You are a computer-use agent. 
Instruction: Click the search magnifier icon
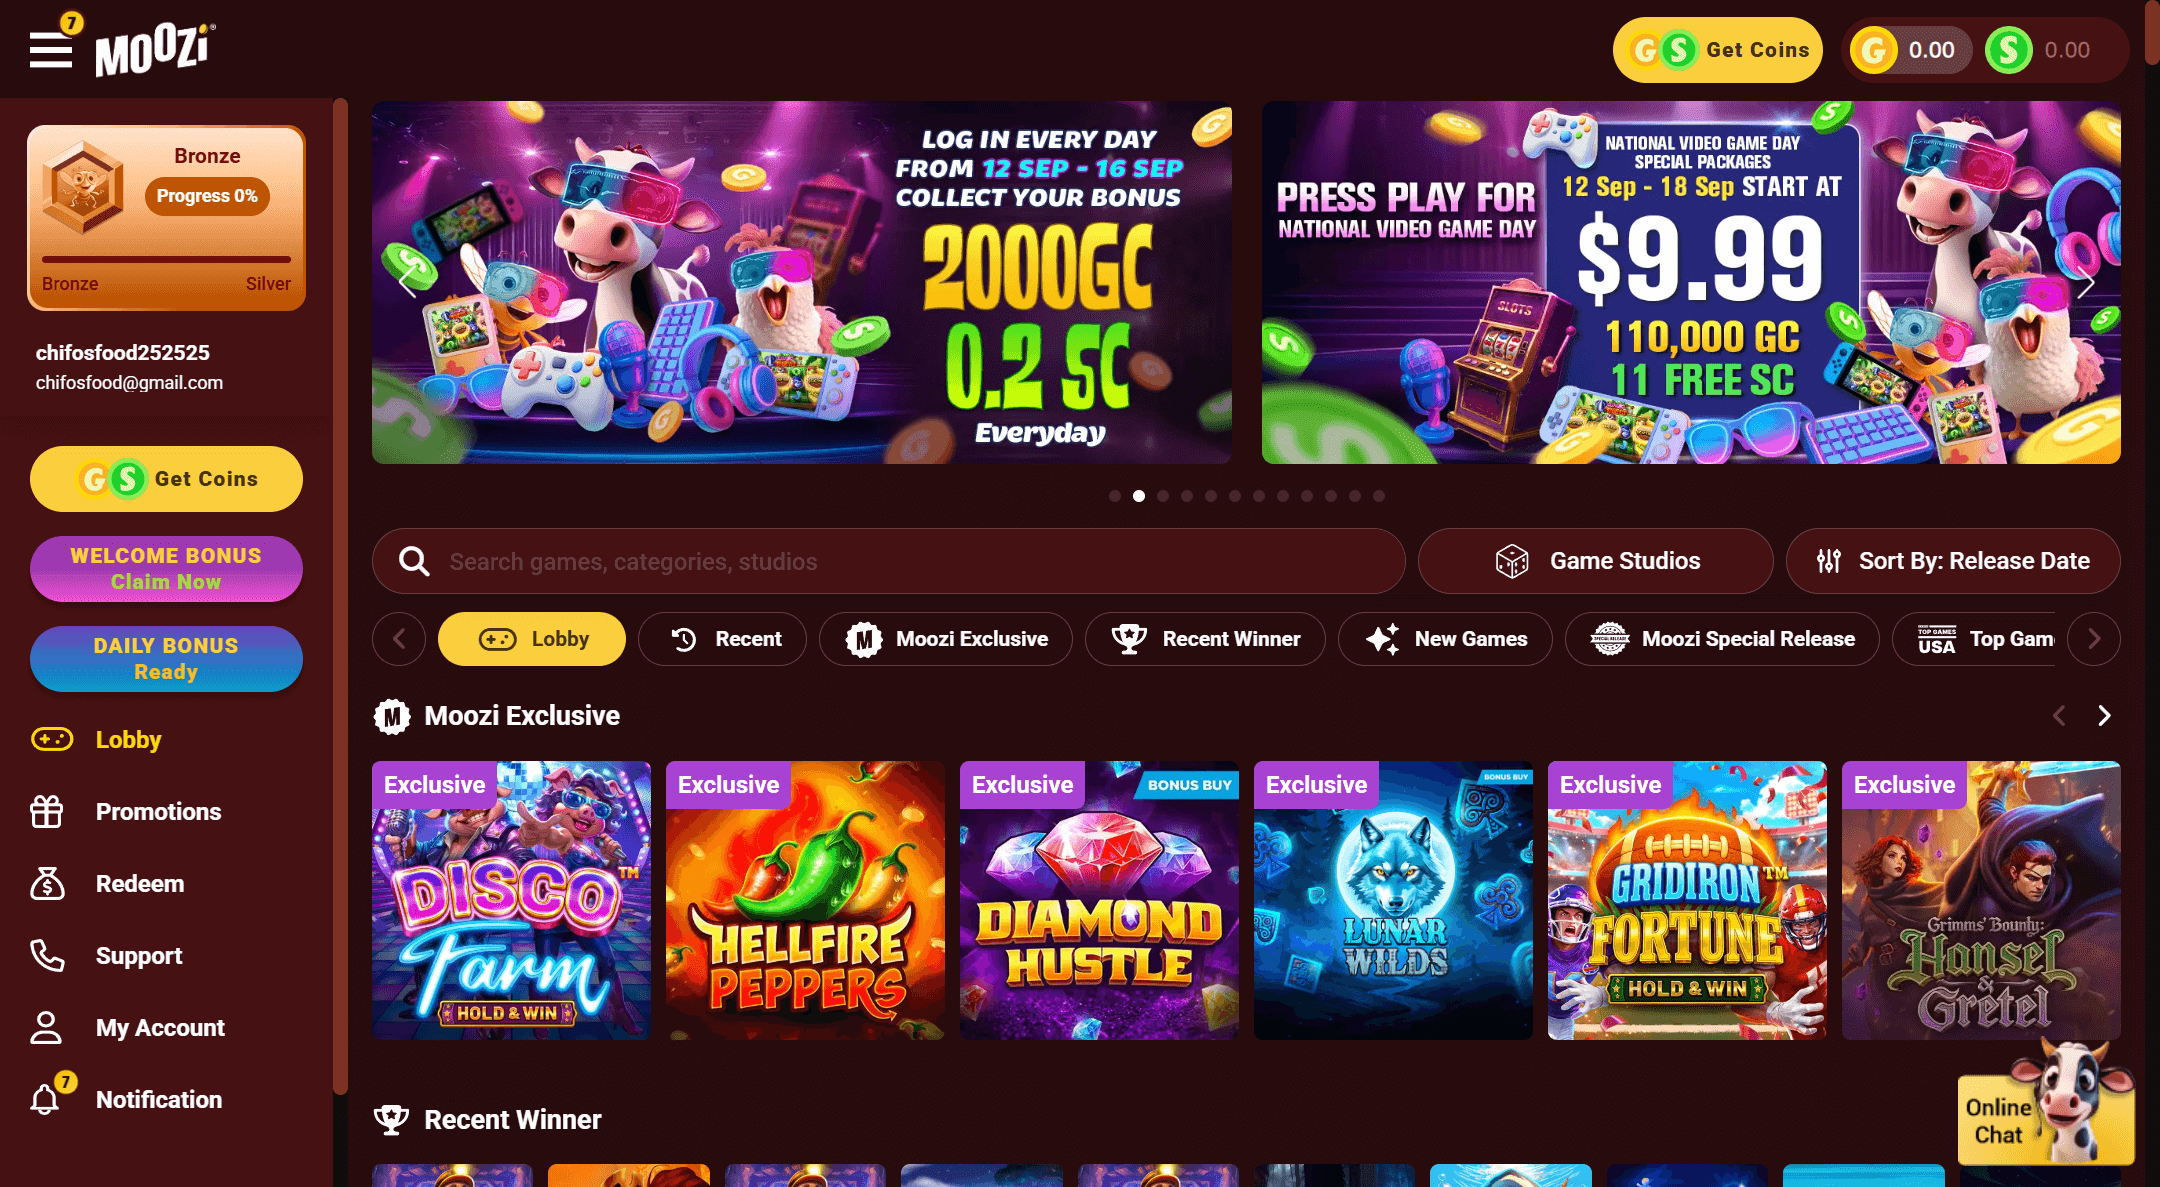tap(414, 561)
